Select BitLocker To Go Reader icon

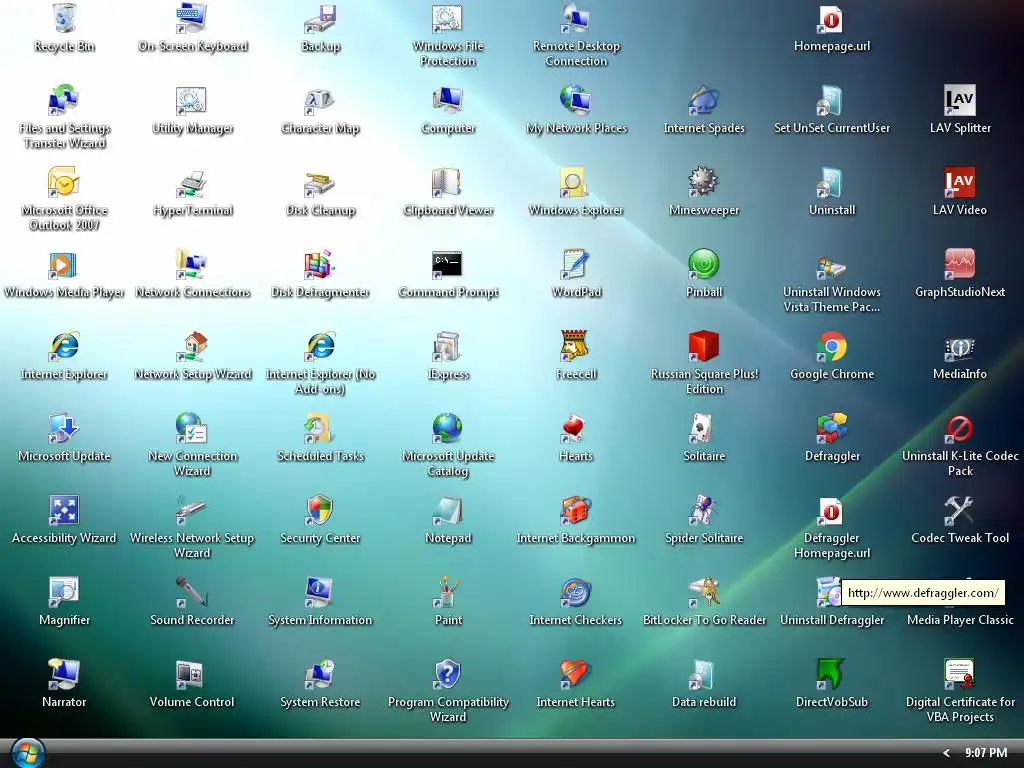click(704, 592)
